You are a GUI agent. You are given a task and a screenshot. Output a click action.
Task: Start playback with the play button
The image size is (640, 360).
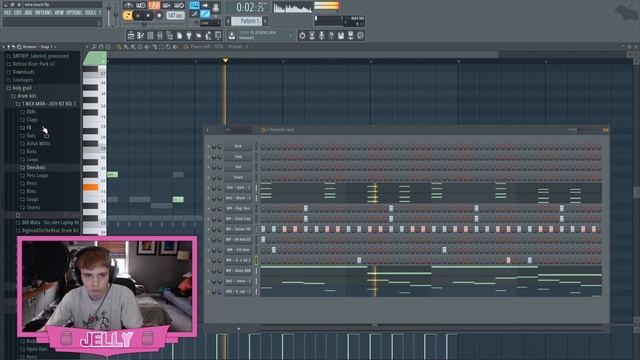point(138,16)
